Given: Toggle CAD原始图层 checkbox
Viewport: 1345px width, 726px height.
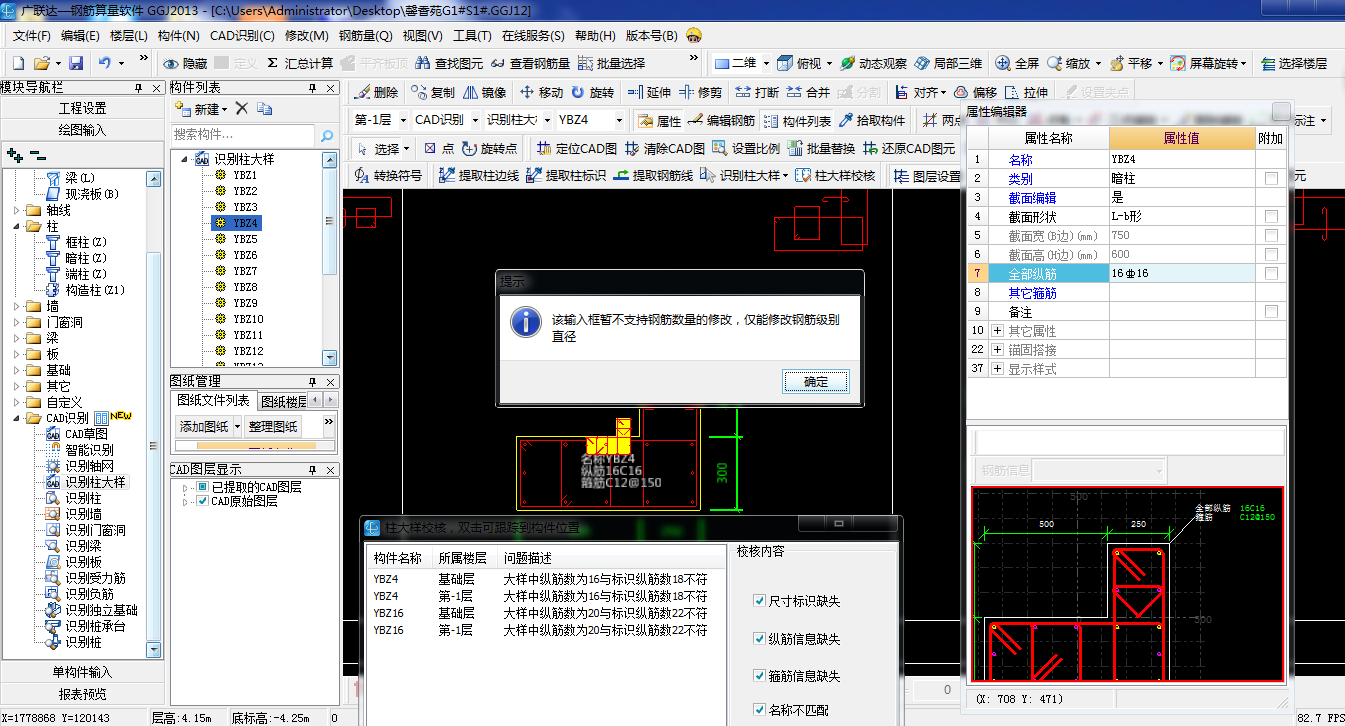Looking at the screenshot, I should (x=202, y=501).
